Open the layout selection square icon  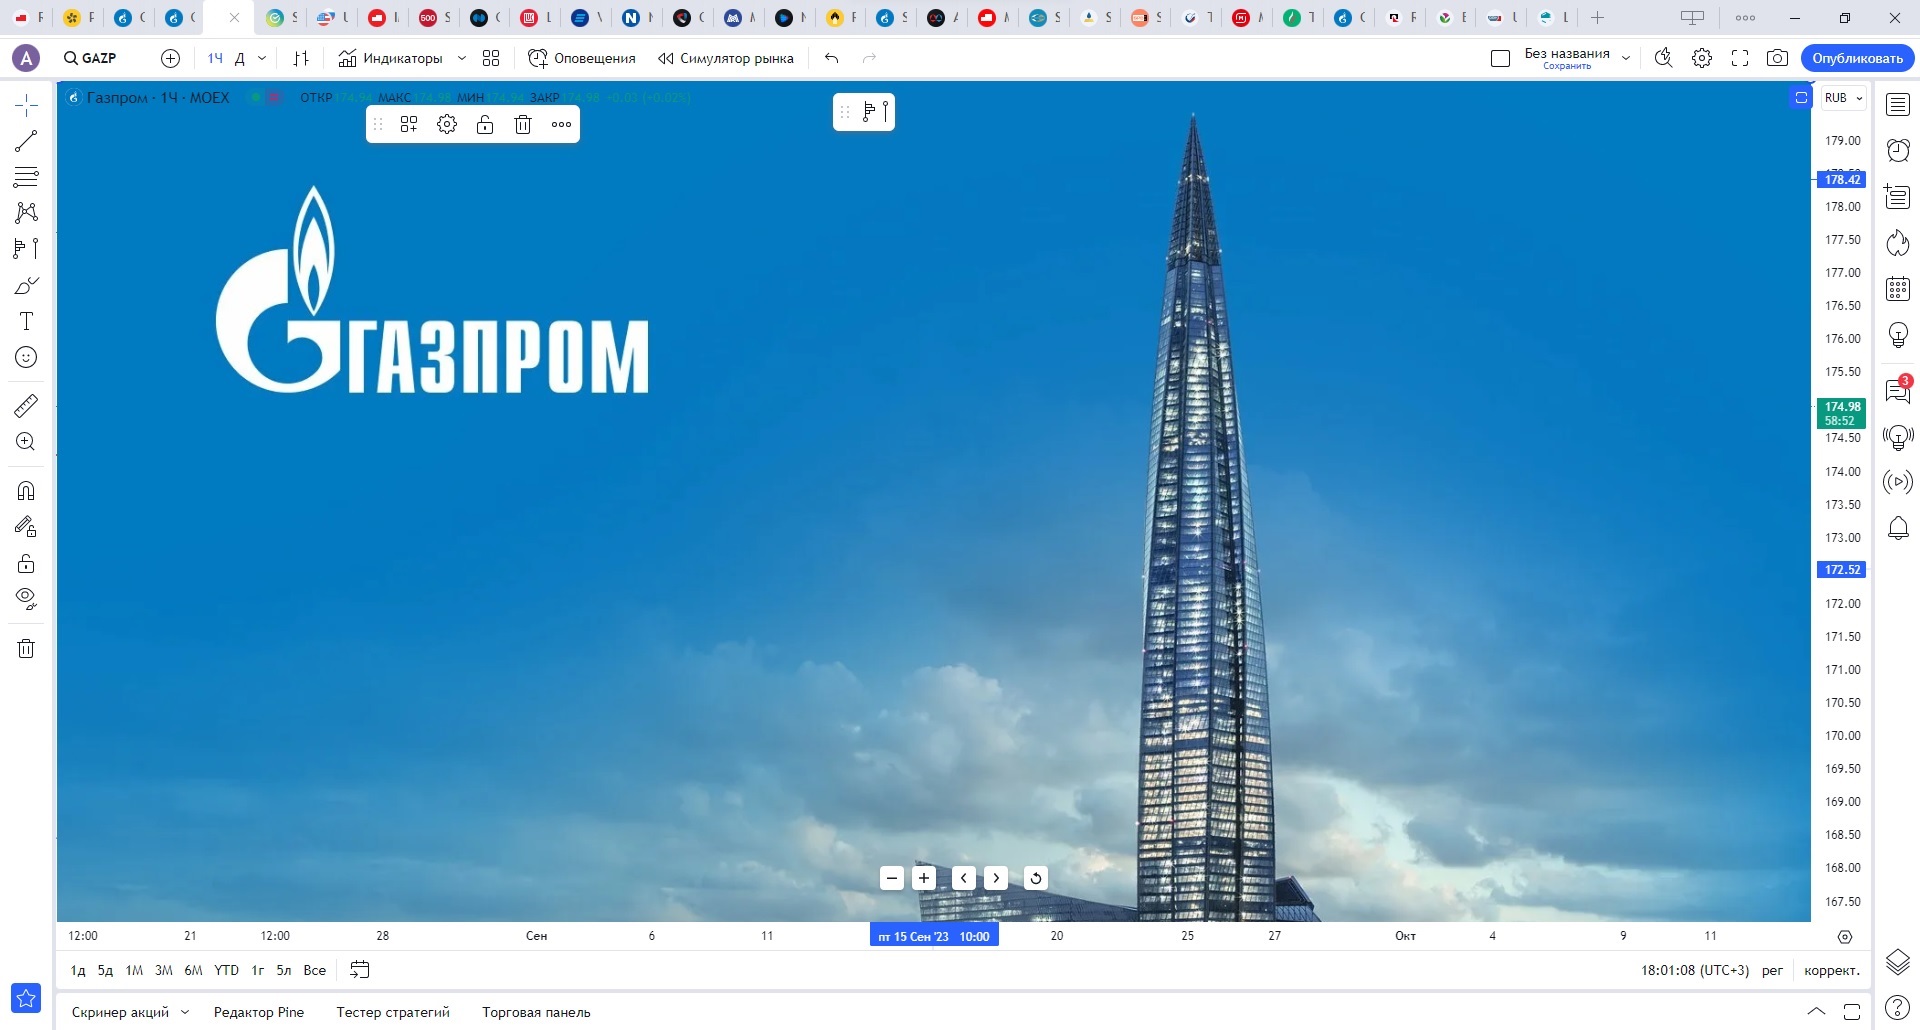1500,58
